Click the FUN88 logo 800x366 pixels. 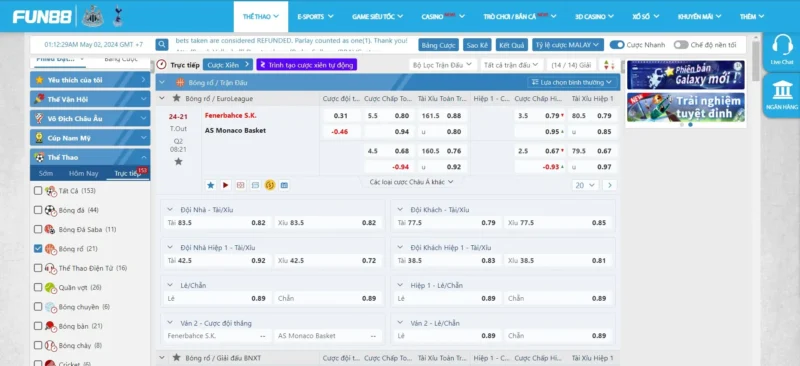[42, 16]
